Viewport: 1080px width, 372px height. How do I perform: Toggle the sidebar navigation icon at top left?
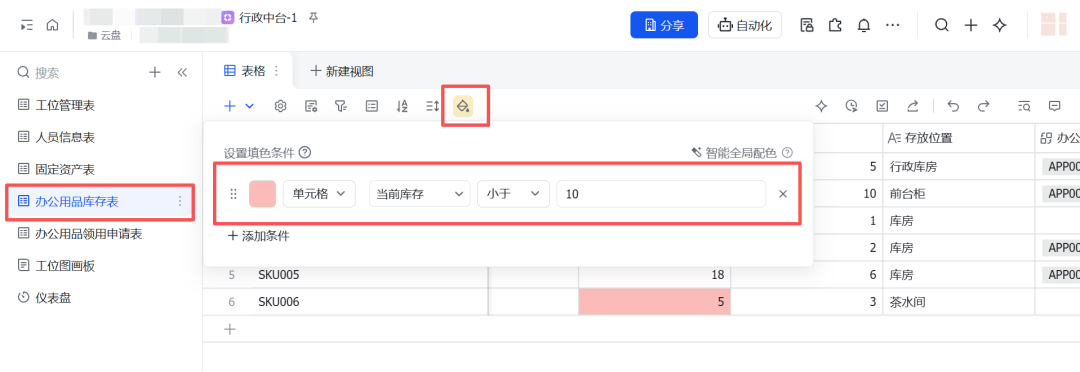[x=27, y=25]
